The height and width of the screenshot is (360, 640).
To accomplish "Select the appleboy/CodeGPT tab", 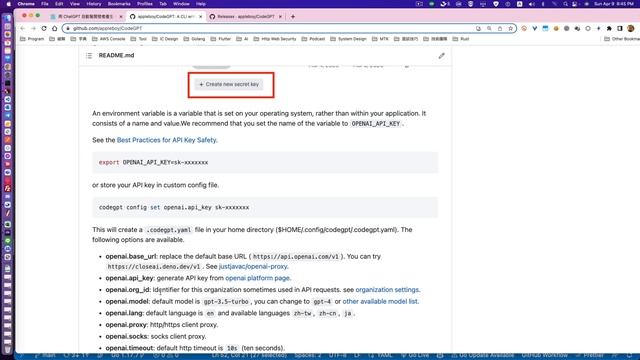I will [x=166, y=17].
